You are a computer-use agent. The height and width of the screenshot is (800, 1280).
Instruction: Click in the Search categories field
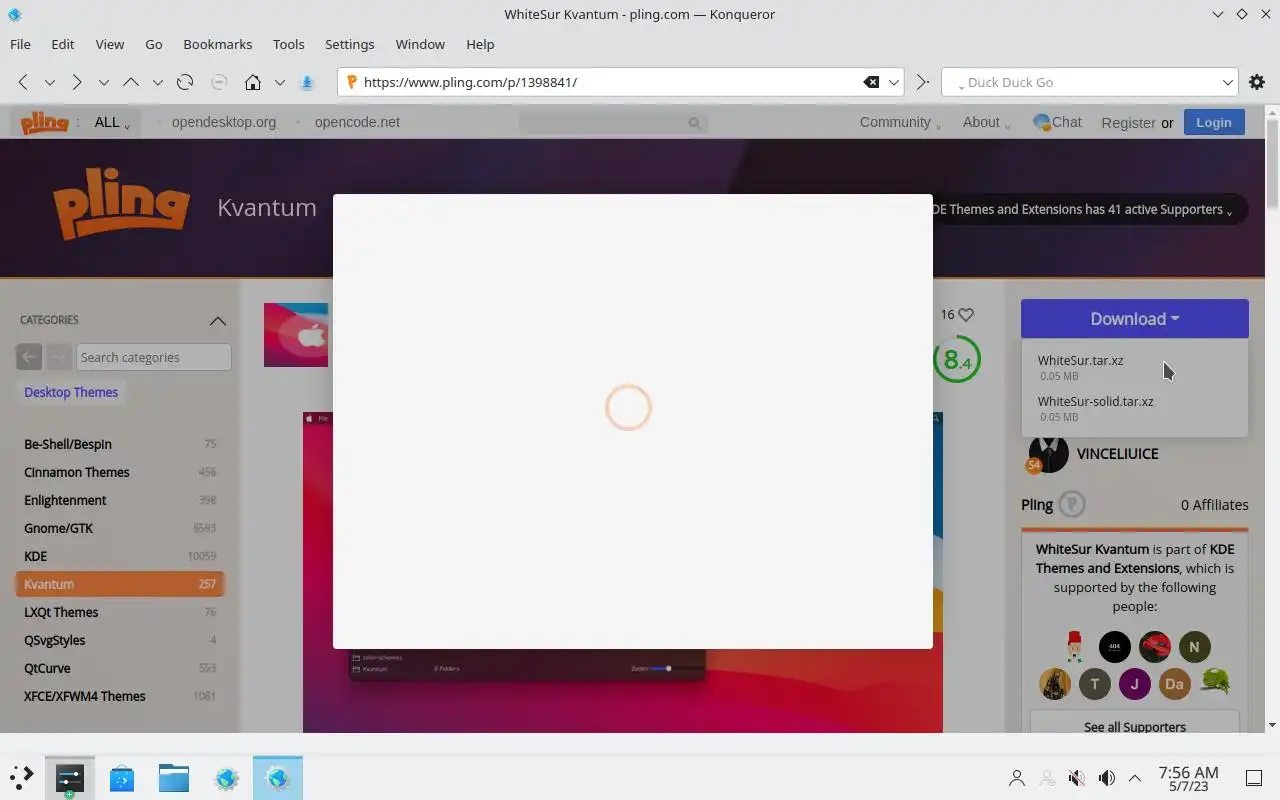(x=154, y=357)
